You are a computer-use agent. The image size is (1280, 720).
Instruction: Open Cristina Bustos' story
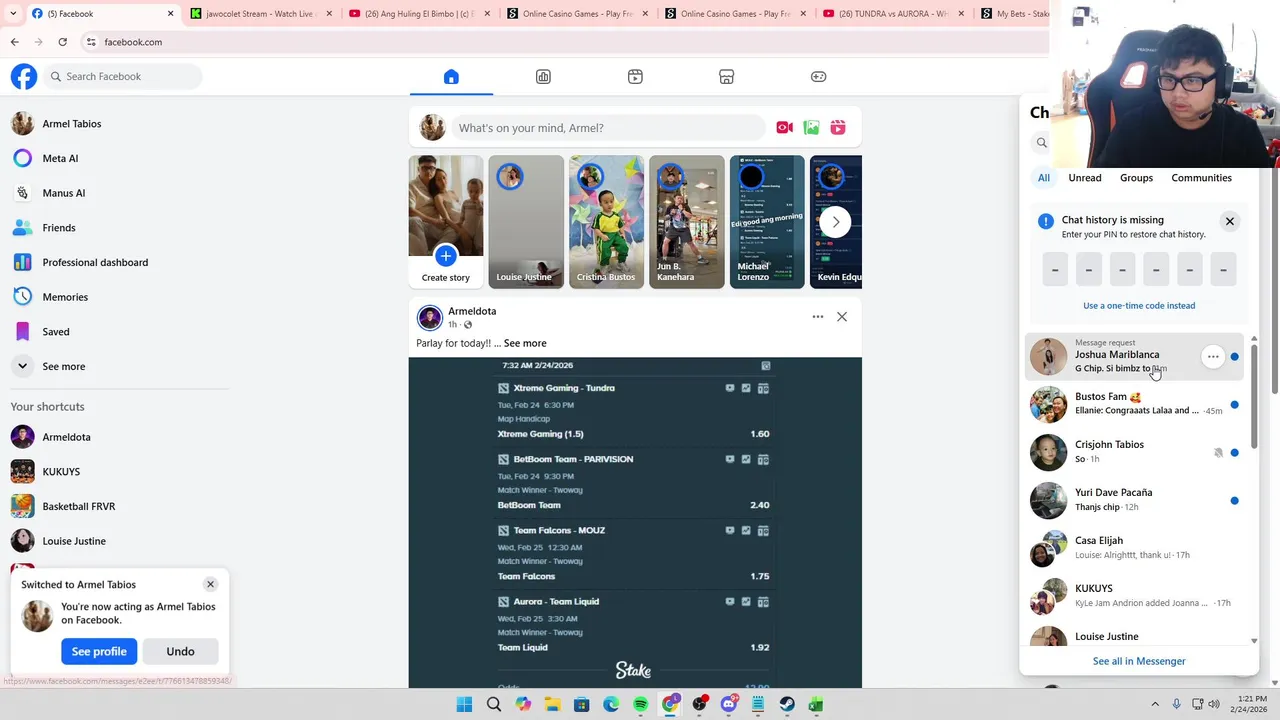(x=606, y=222)
